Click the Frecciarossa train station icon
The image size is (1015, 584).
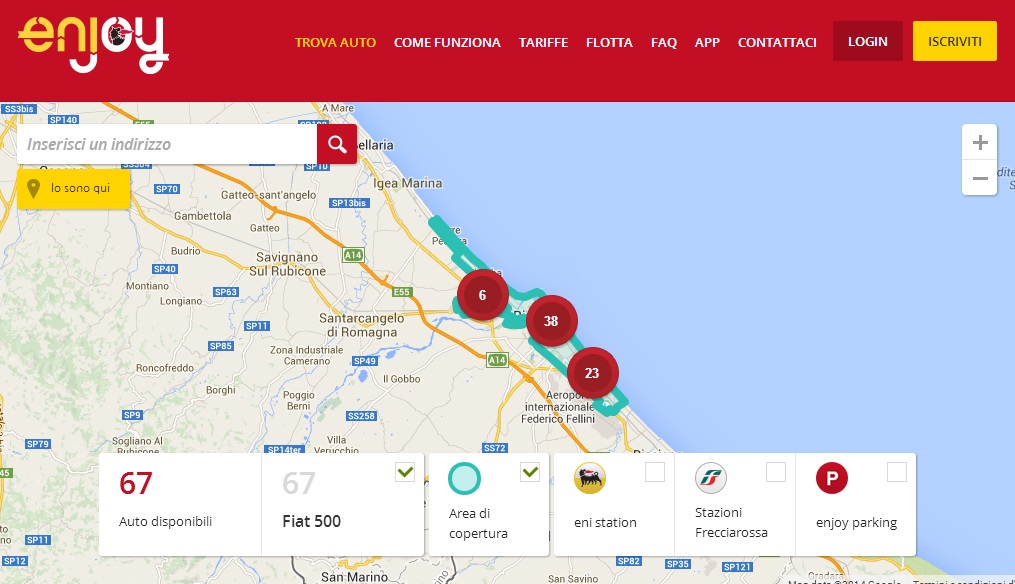click(x=711, y=478)
